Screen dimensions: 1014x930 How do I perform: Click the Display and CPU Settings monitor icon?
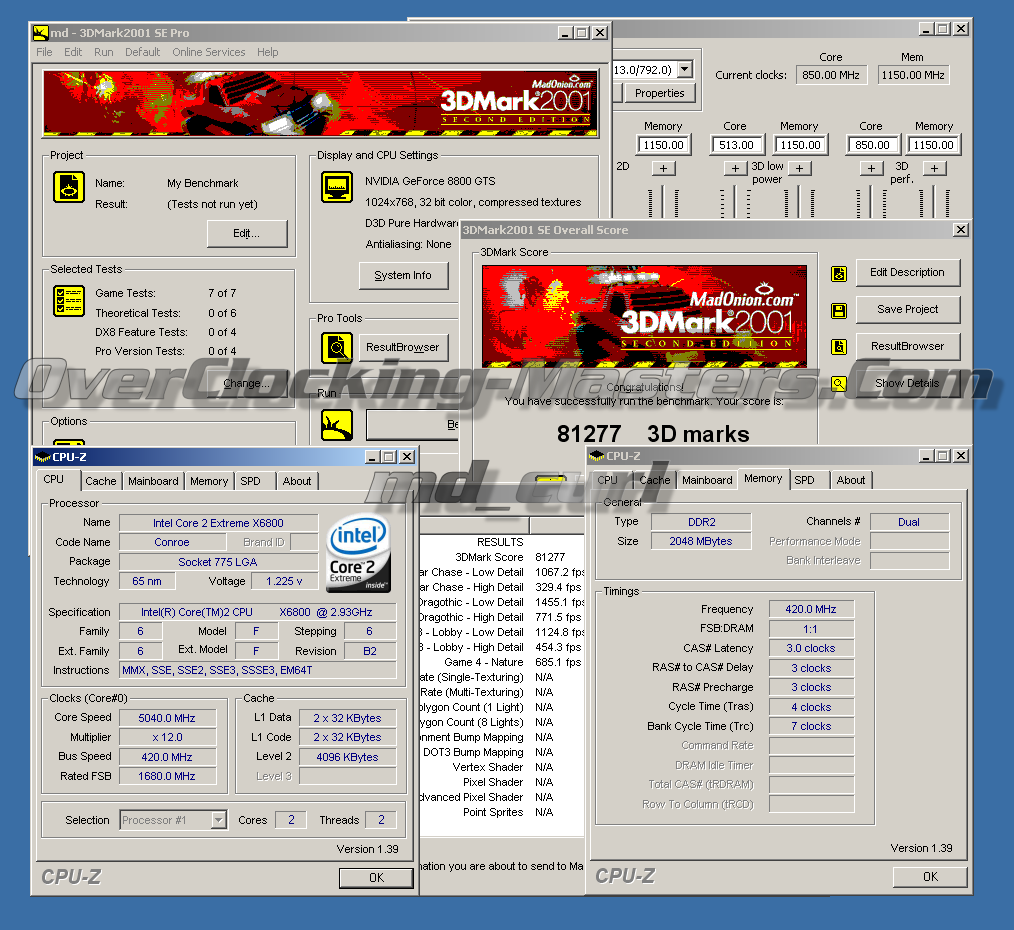pyautogui.click(x=337, y=188)
